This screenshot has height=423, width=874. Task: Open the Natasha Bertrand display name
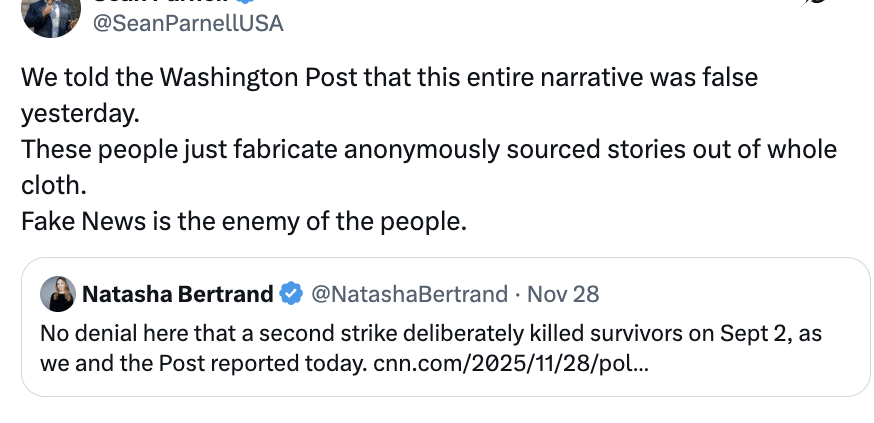178,294
